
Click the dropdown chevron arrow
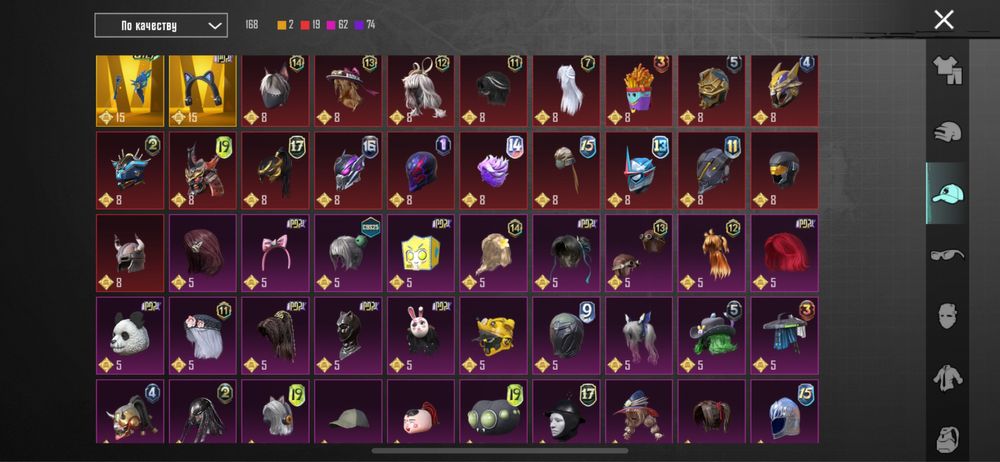[216, 26]
